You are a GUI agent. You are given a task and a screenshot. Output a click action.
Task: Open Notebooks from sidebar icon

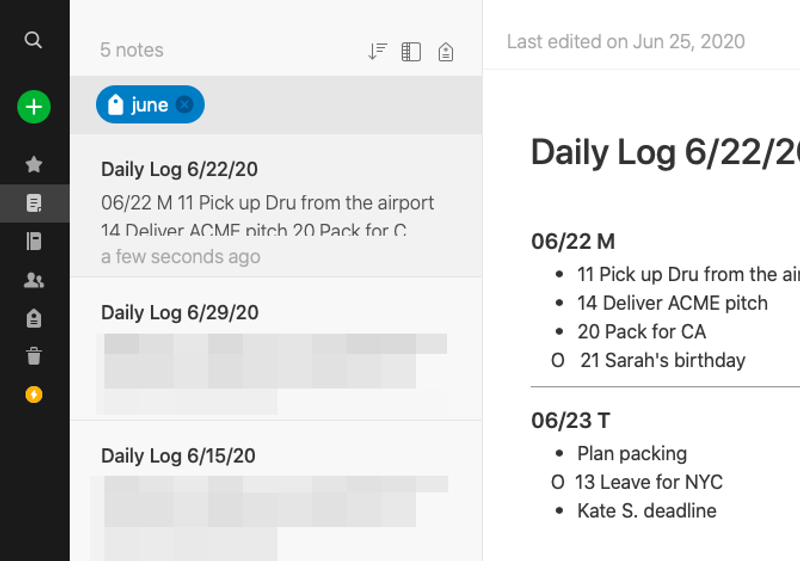click(x=34, y=241)
